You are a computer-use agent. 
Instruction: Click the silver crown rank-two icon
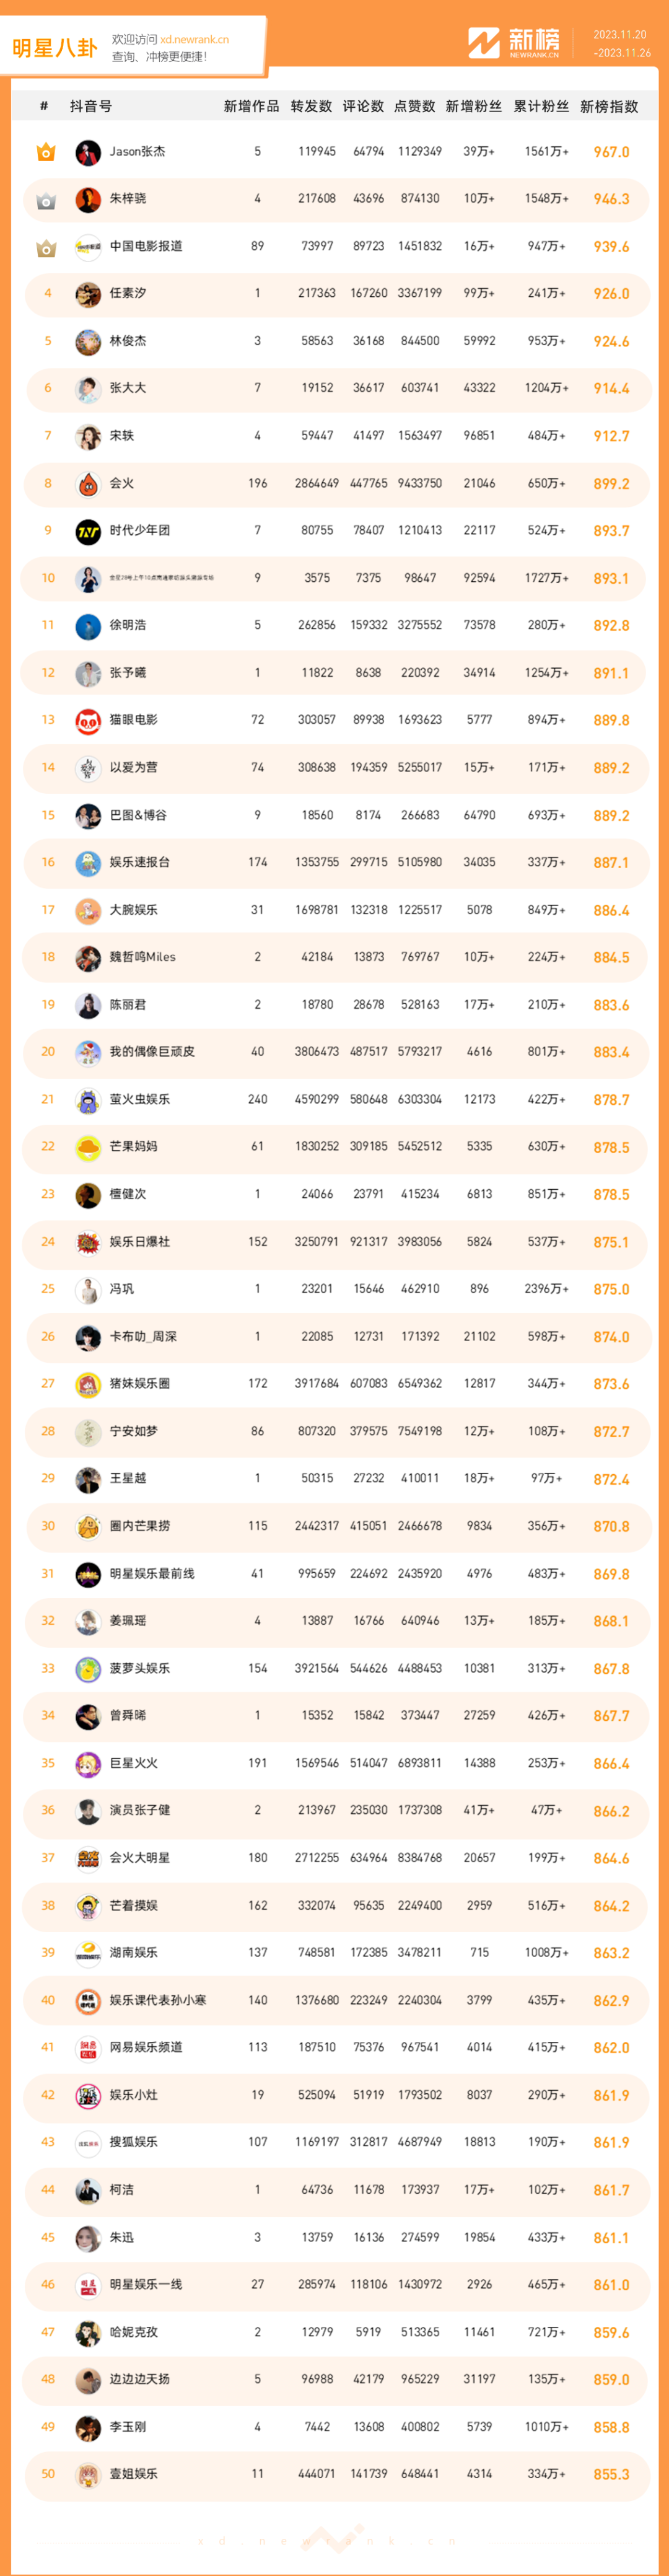click(x=46, y=200)
